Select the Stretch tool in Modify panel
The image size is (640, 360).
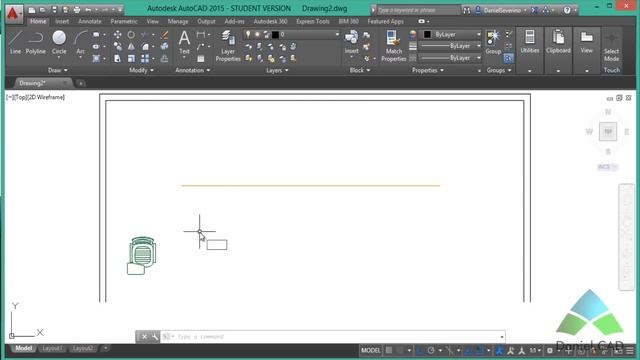pyautogui.click(x=118, y=58)
